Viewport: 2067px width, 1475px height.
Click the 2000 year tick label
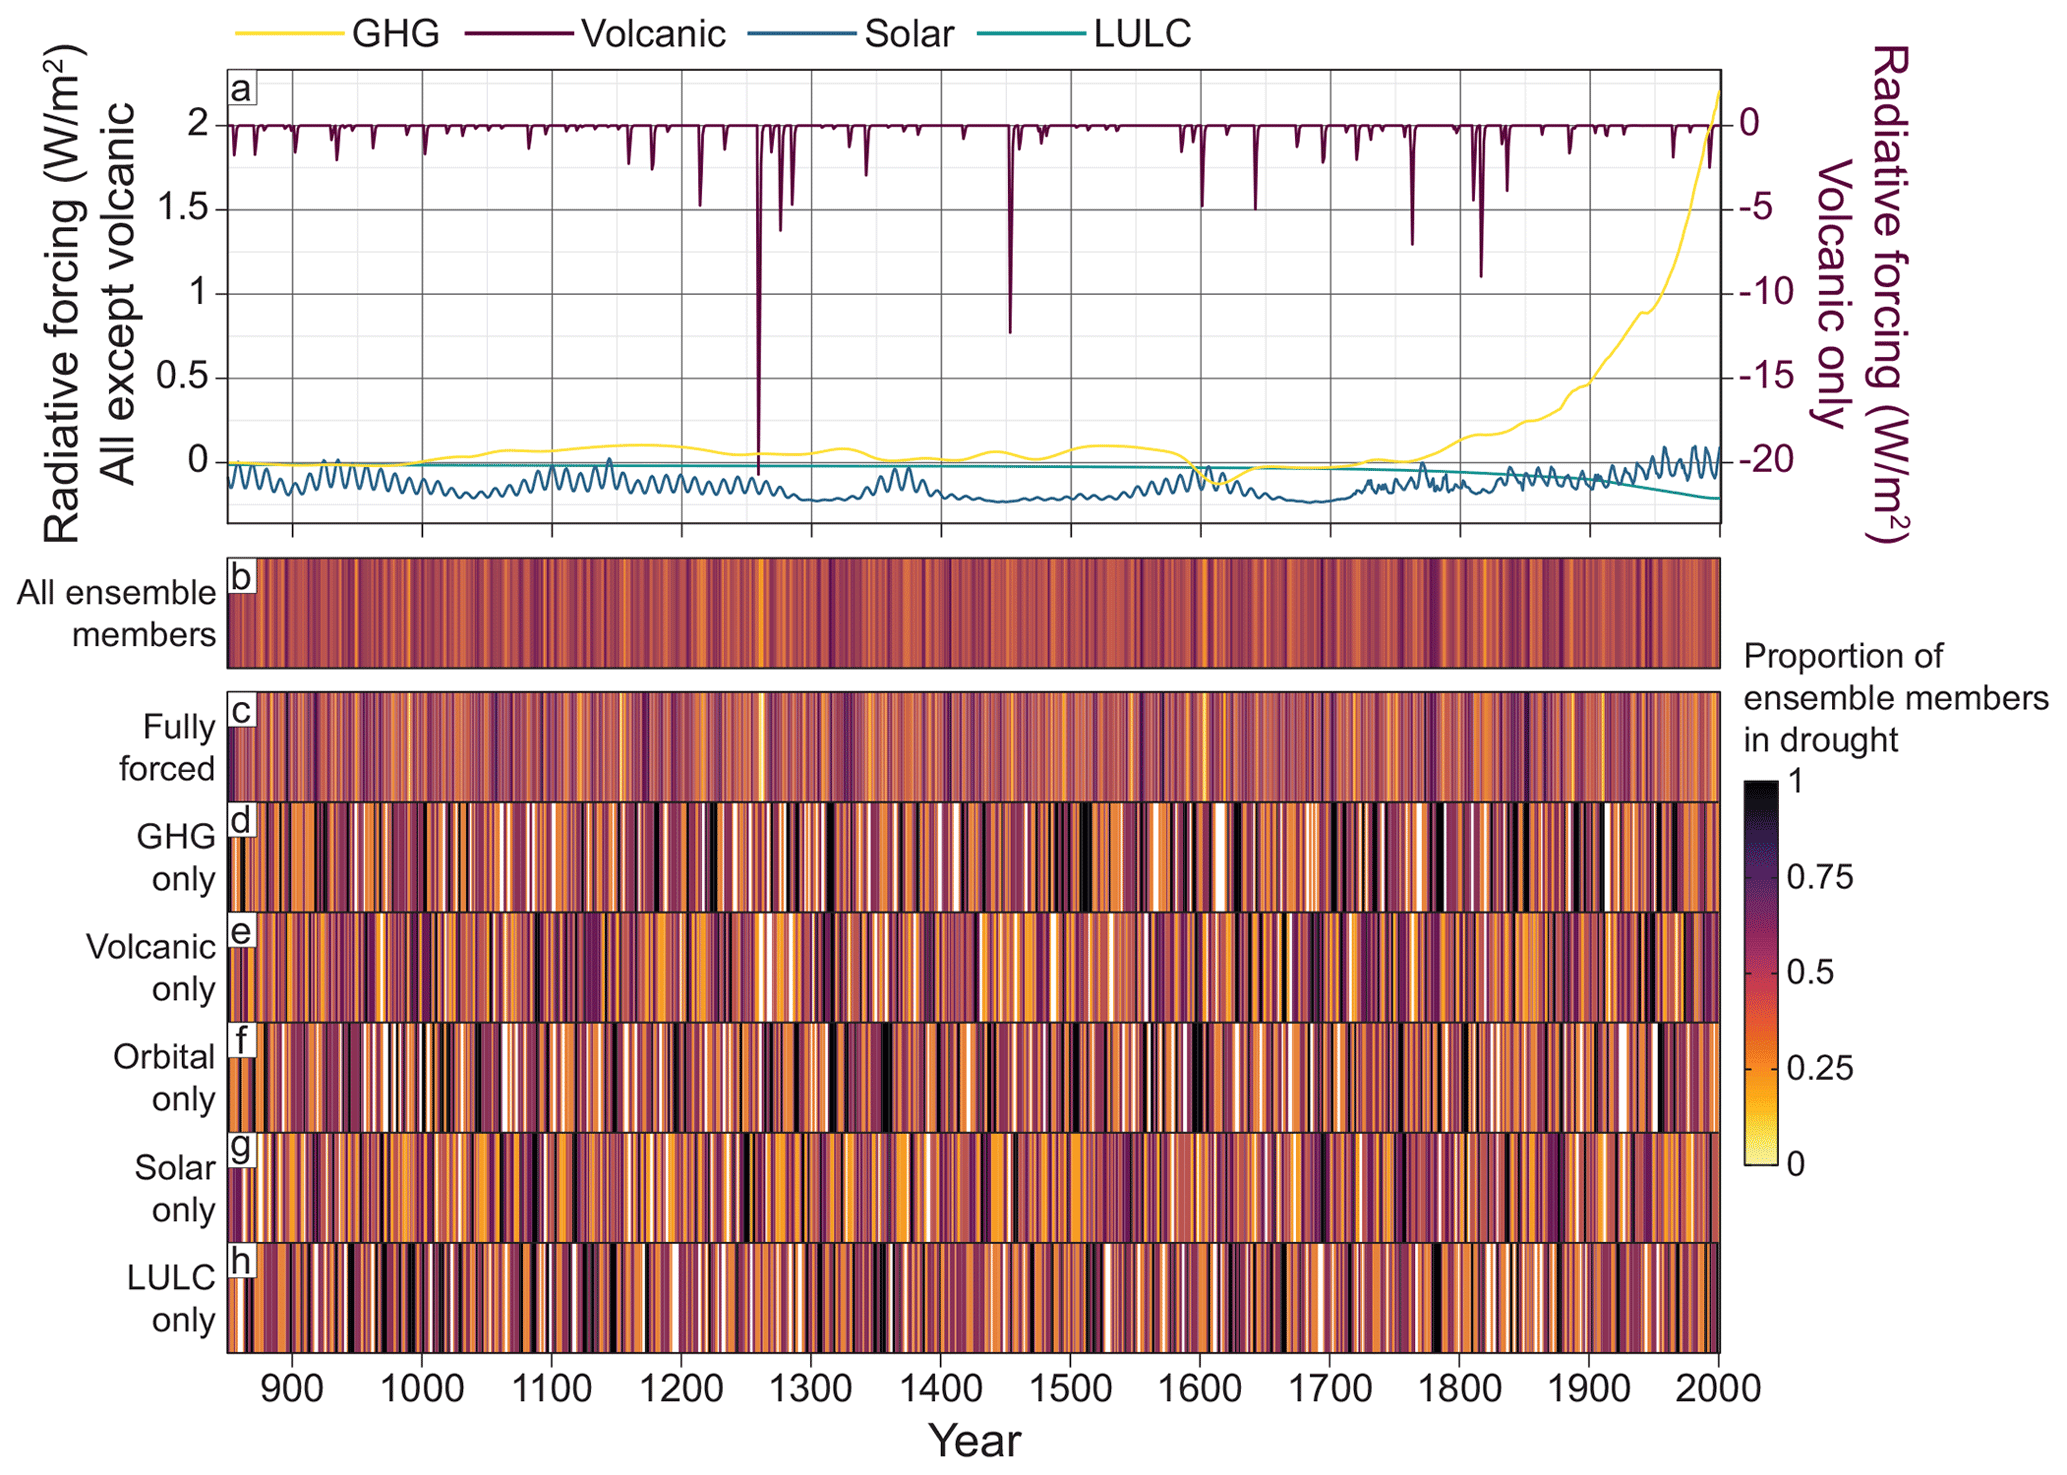coord(1718,1388)
